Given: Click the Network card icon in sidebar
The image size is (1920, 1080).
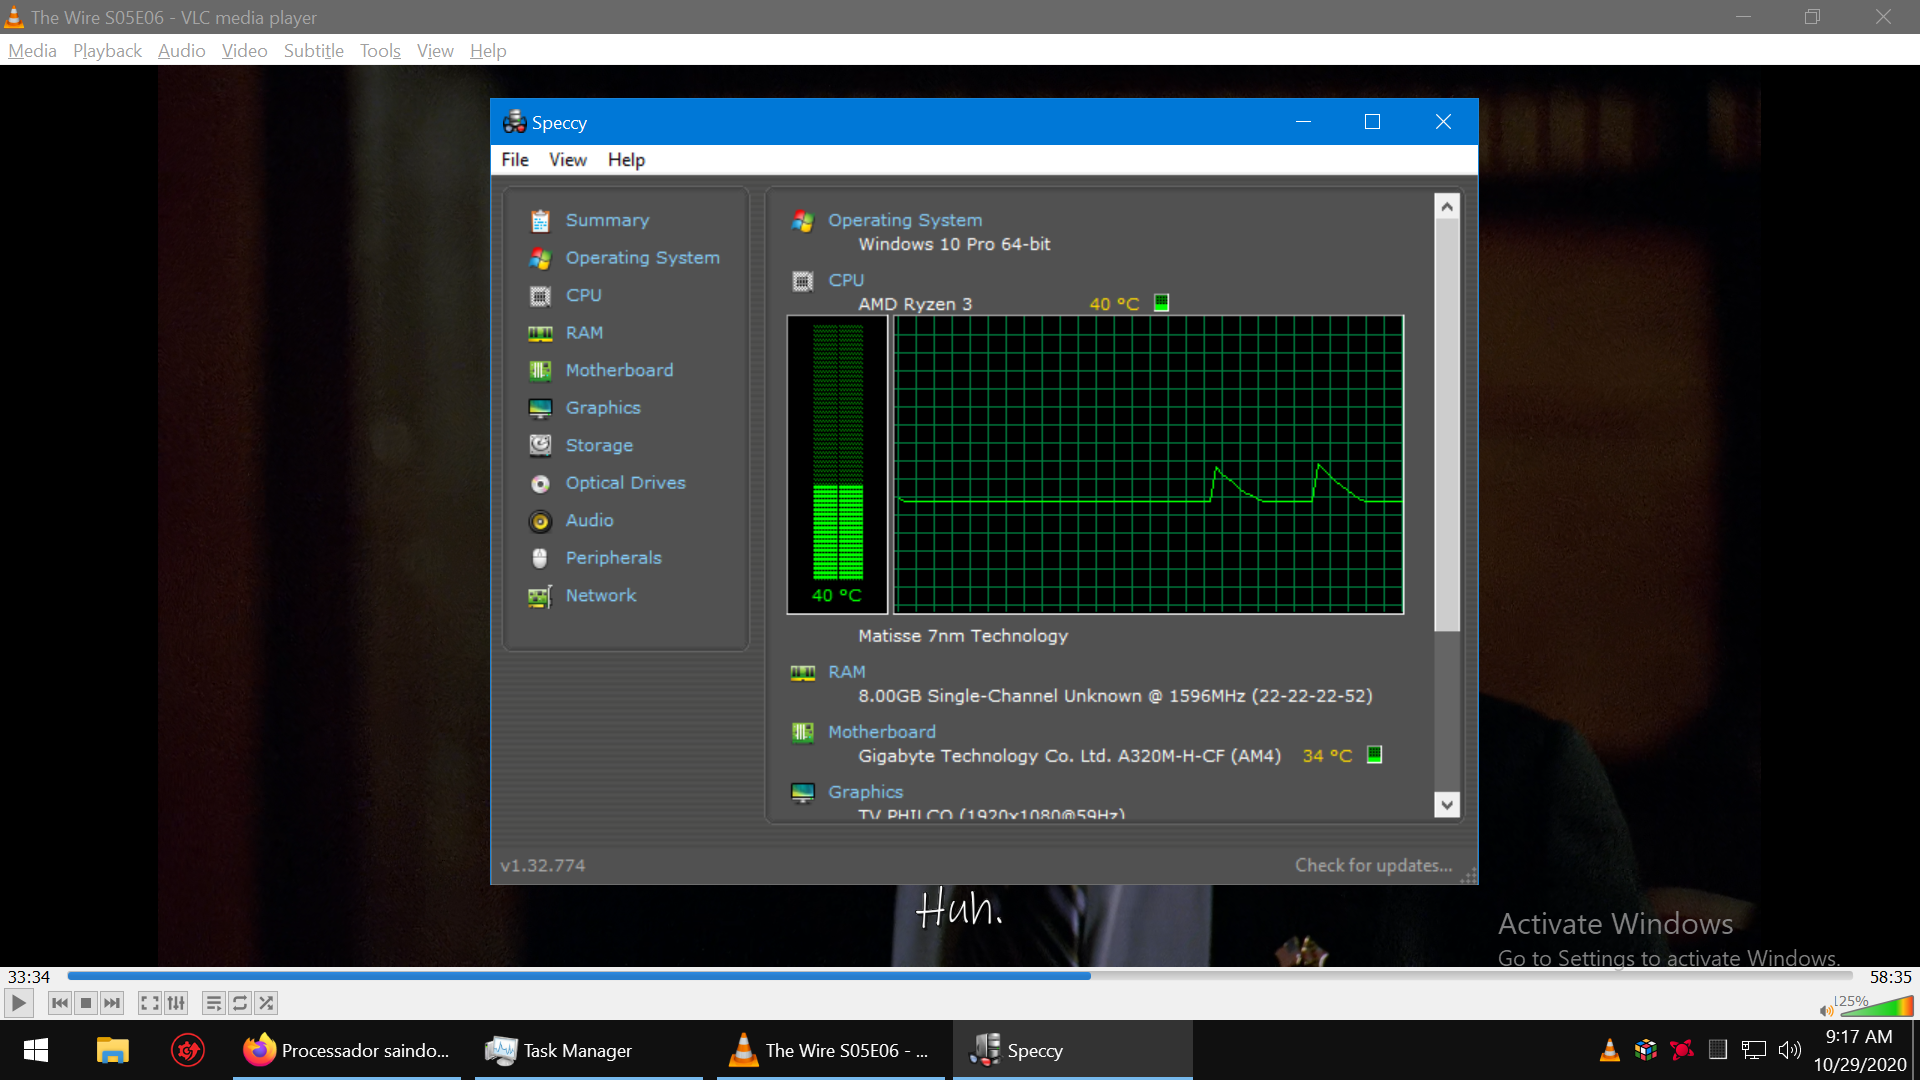Looking at the screenshot, I should click(540, 597).
